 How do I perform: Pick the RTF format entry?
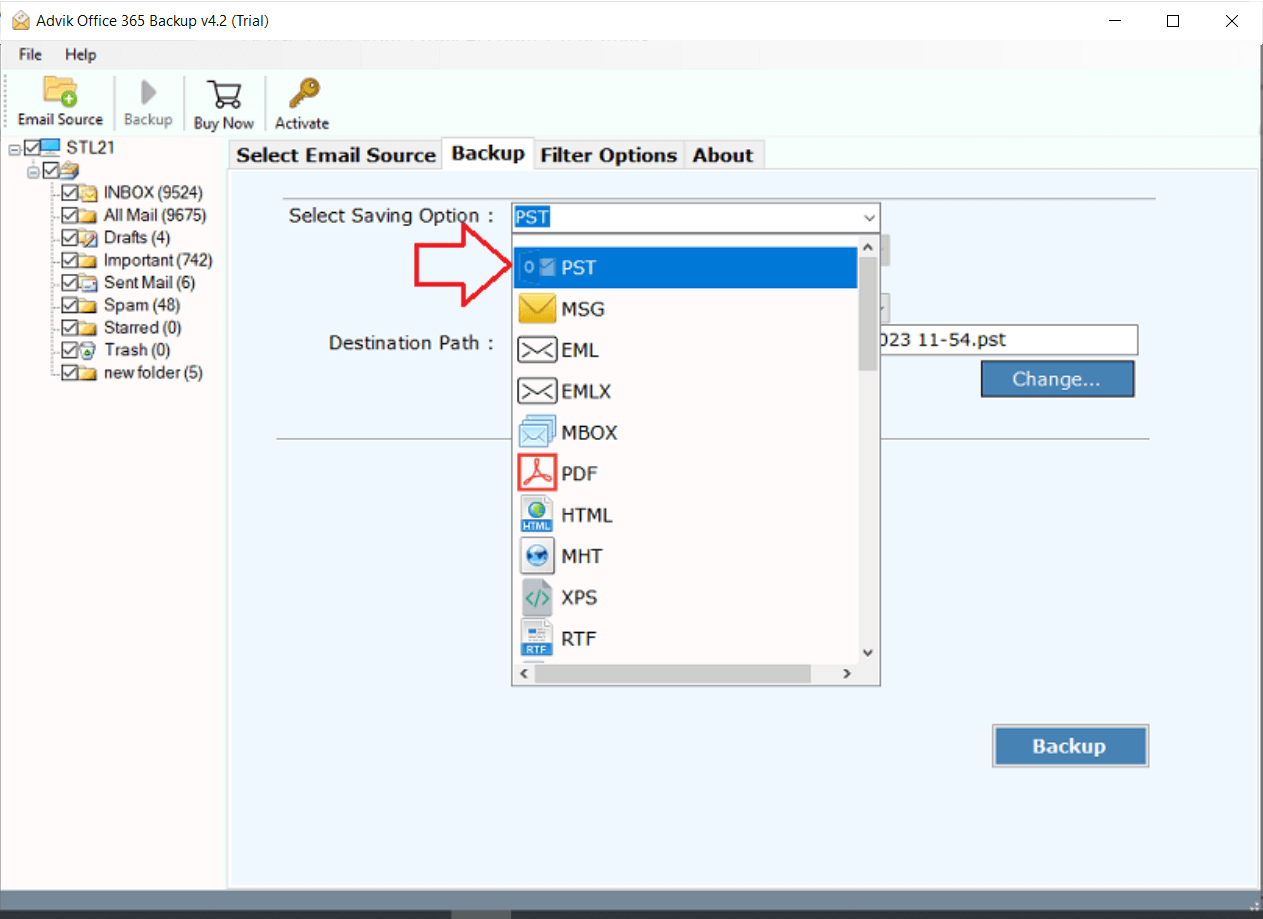[x=686, y=638]
